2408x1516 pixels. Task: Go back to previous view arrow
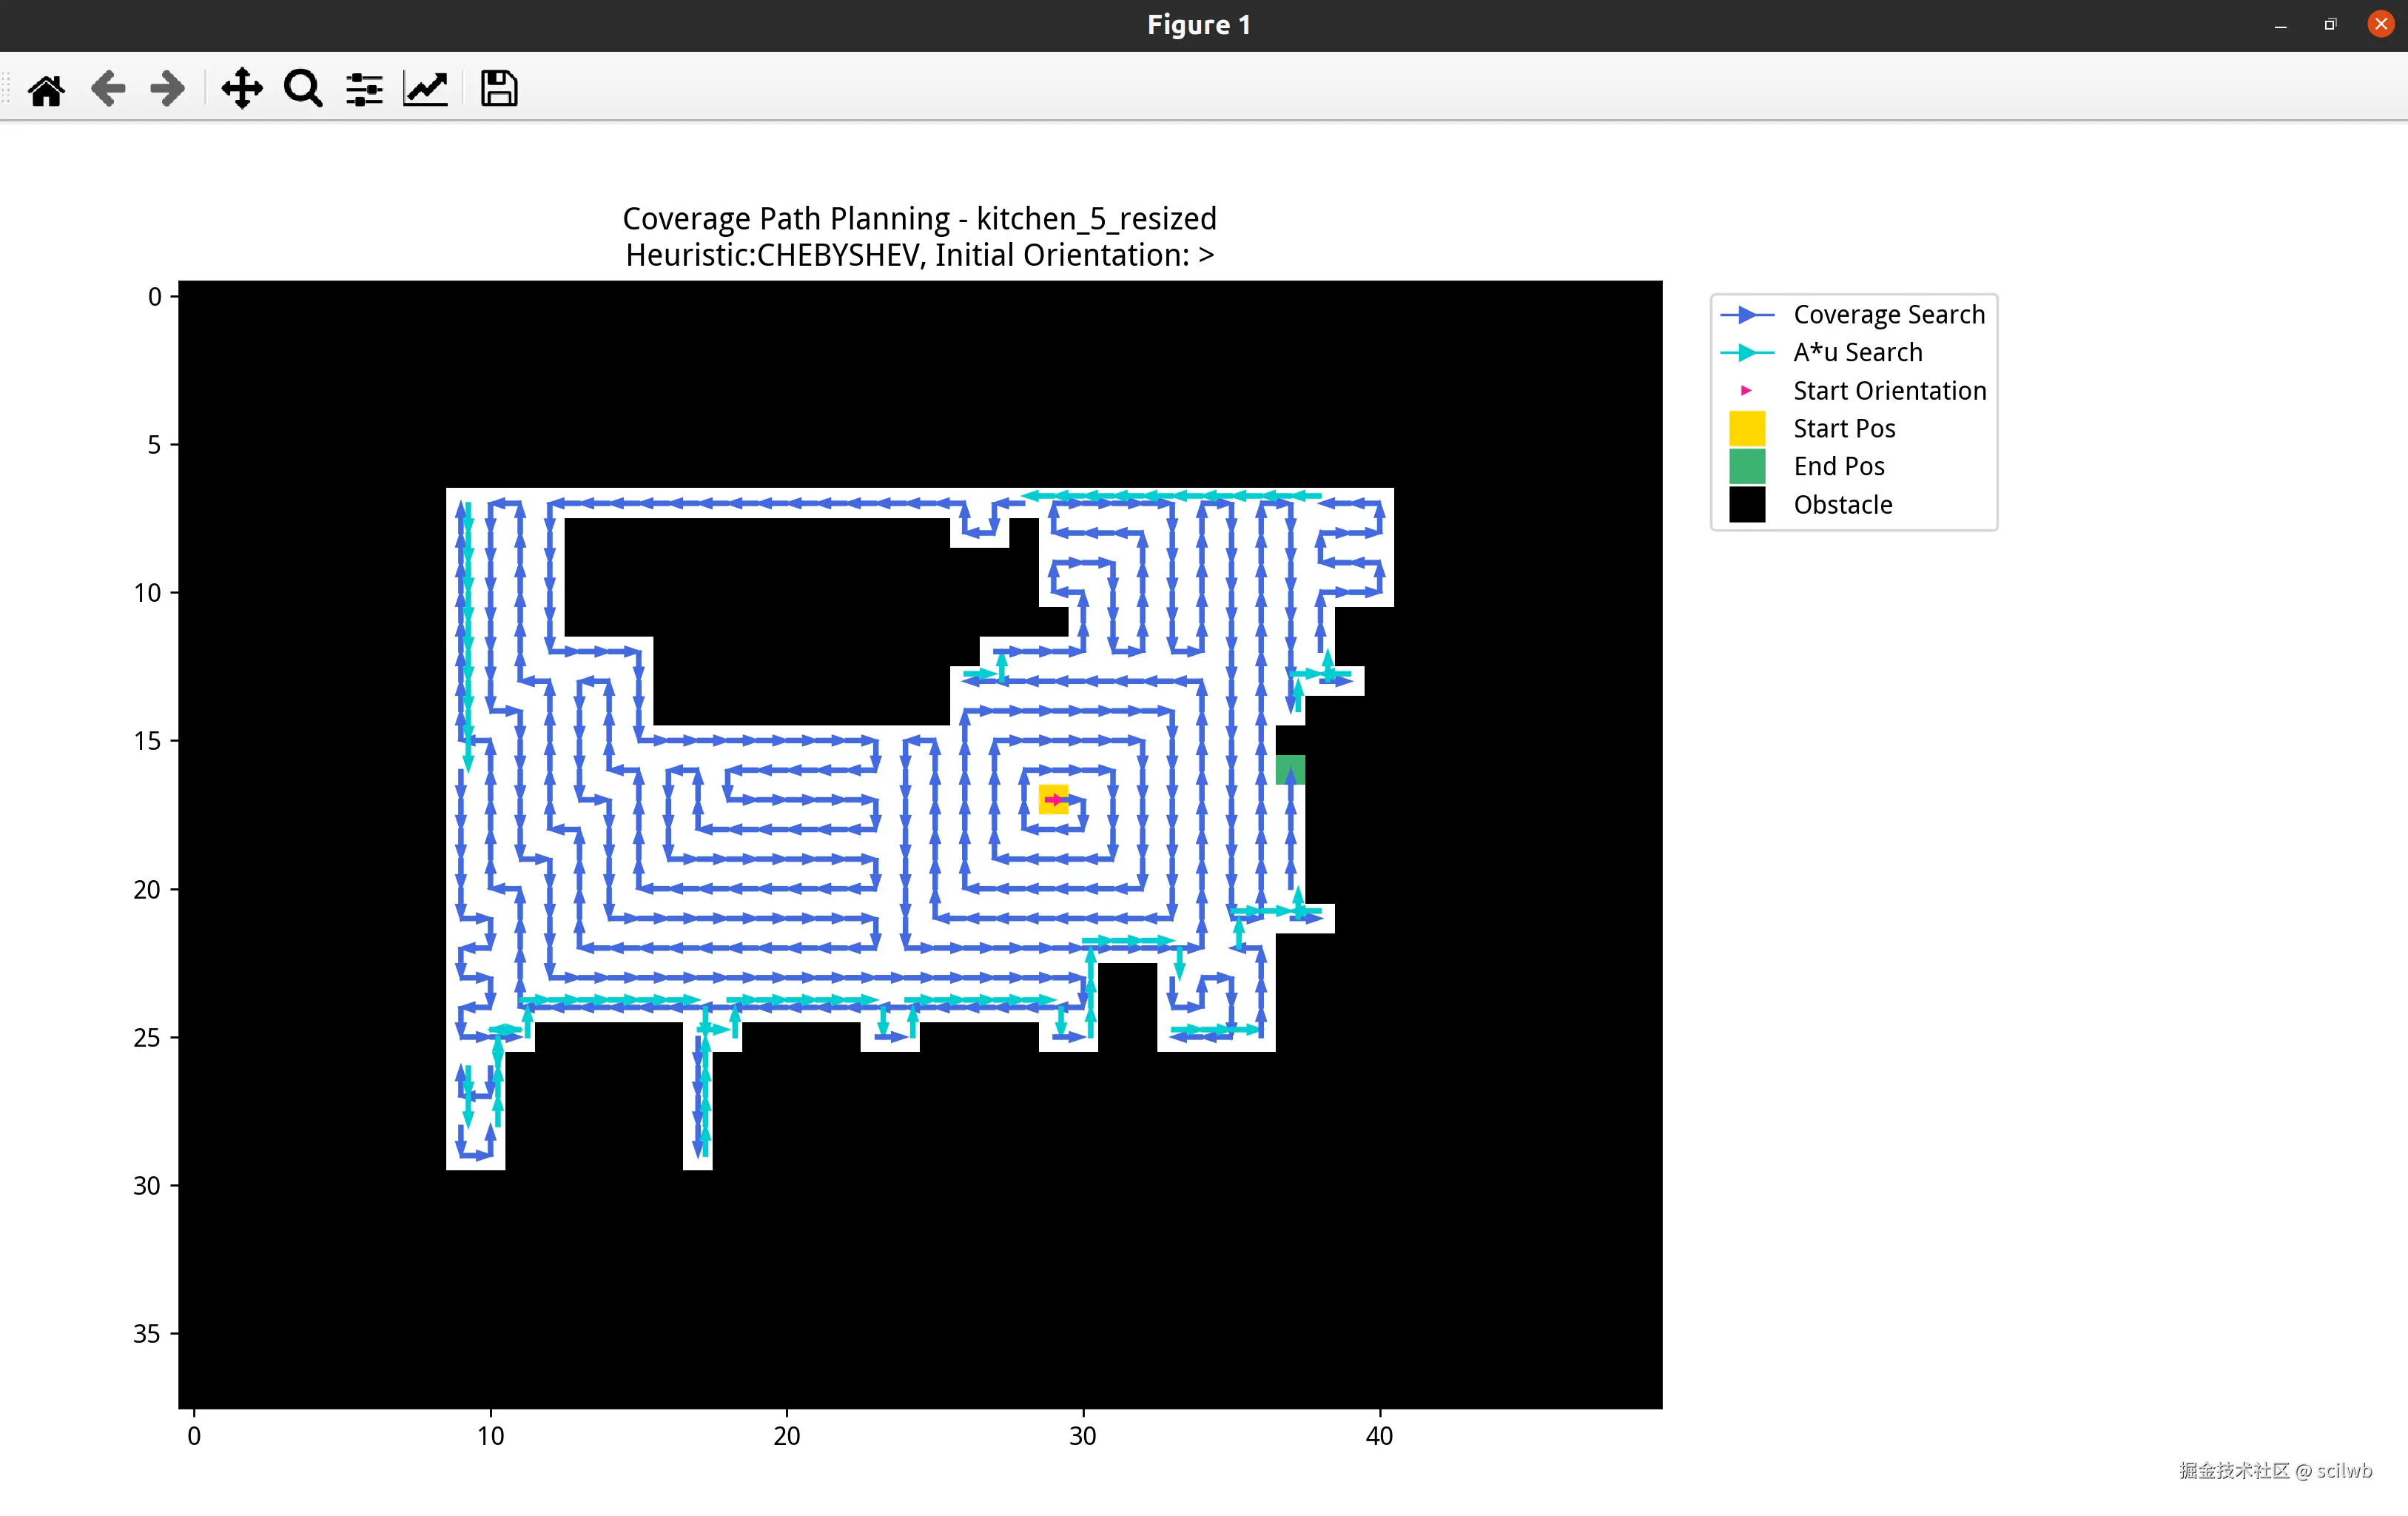107,89
